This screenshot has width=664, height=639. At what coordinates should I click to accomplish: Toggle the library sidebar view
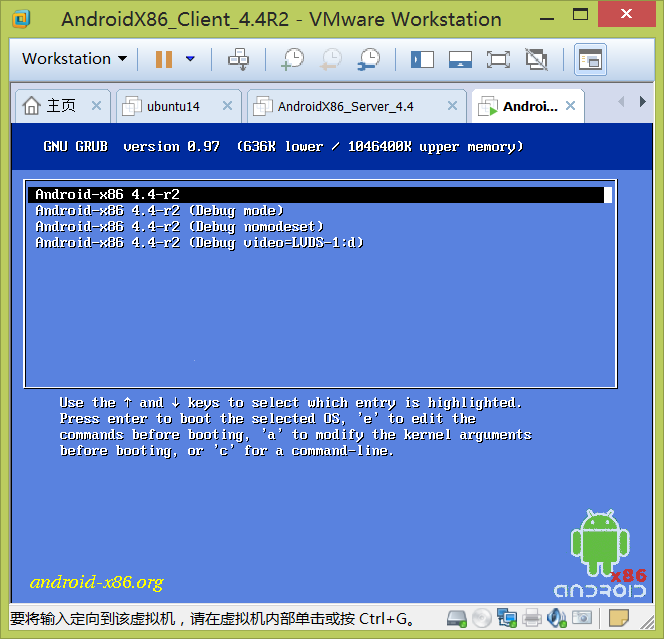click(x=422, y=59)
